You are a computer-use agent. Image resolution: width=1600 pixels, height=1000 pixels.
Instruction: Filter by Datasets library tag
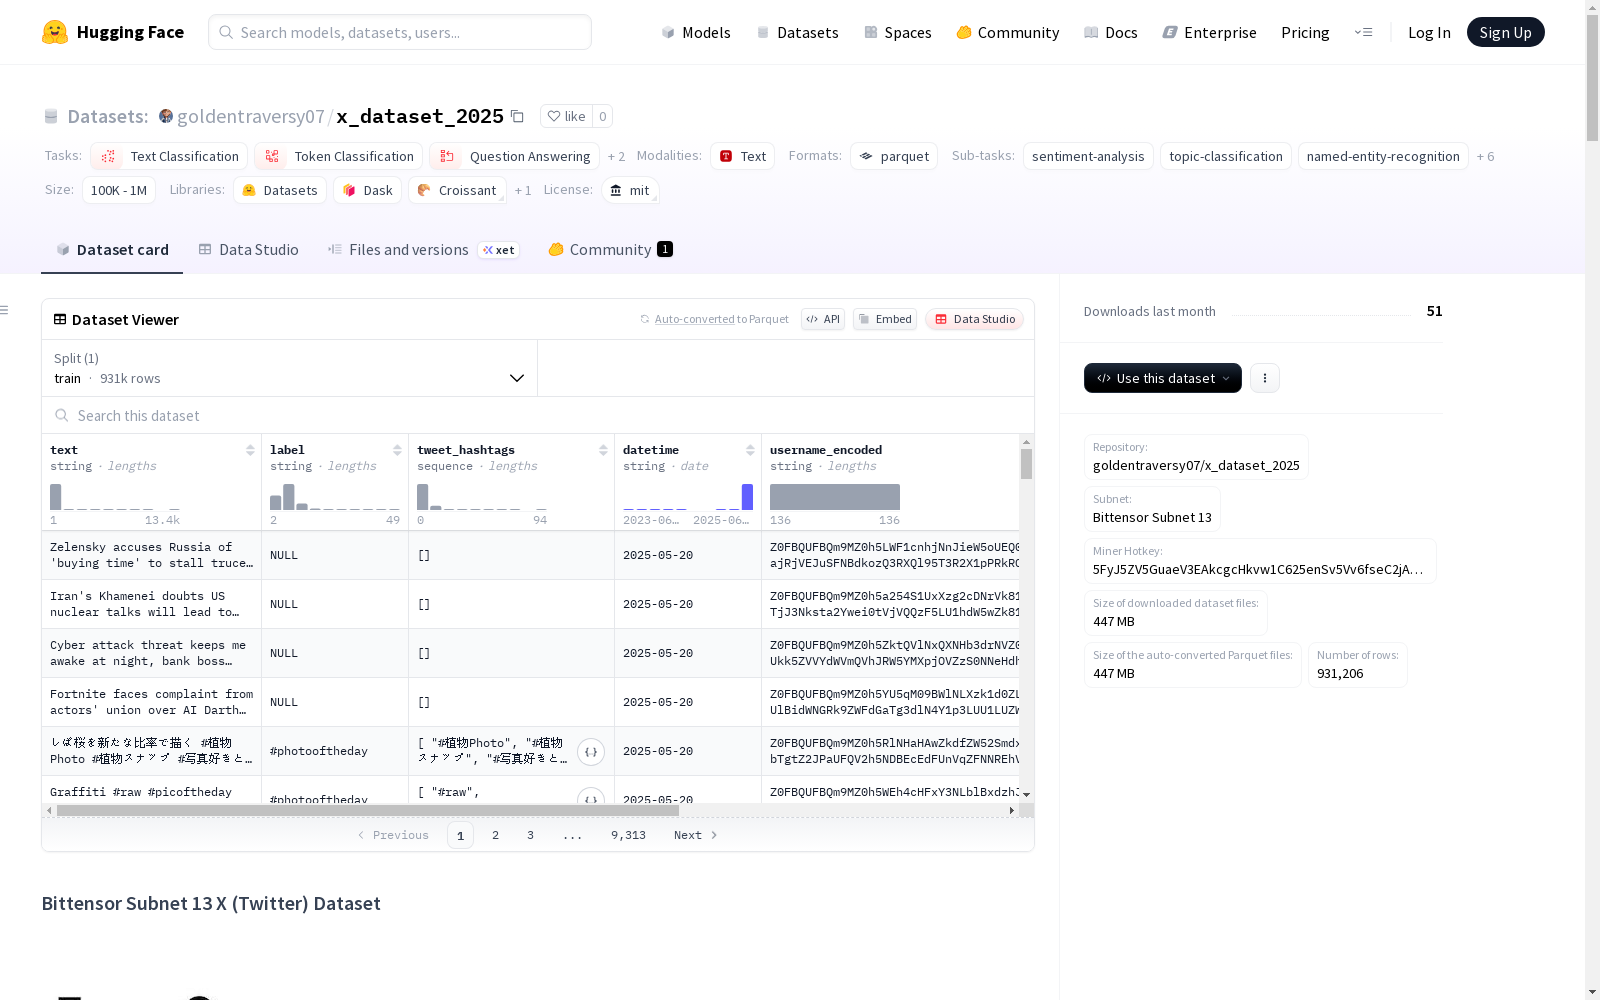[280, 190]
